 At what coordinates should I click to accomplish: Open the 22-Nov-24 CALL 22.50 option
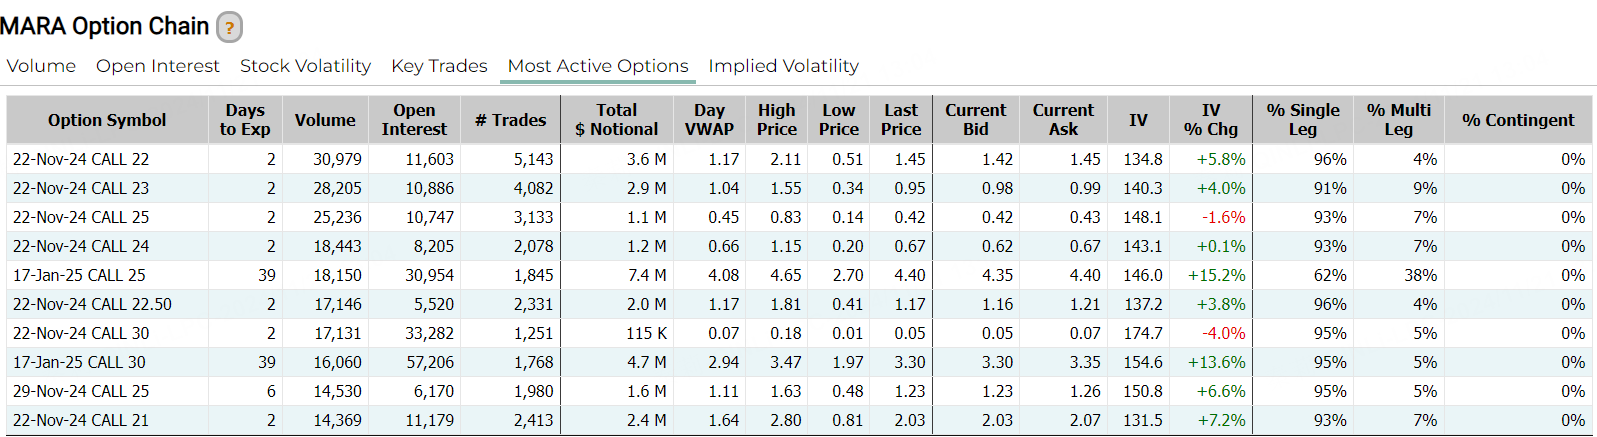[92, 304]
